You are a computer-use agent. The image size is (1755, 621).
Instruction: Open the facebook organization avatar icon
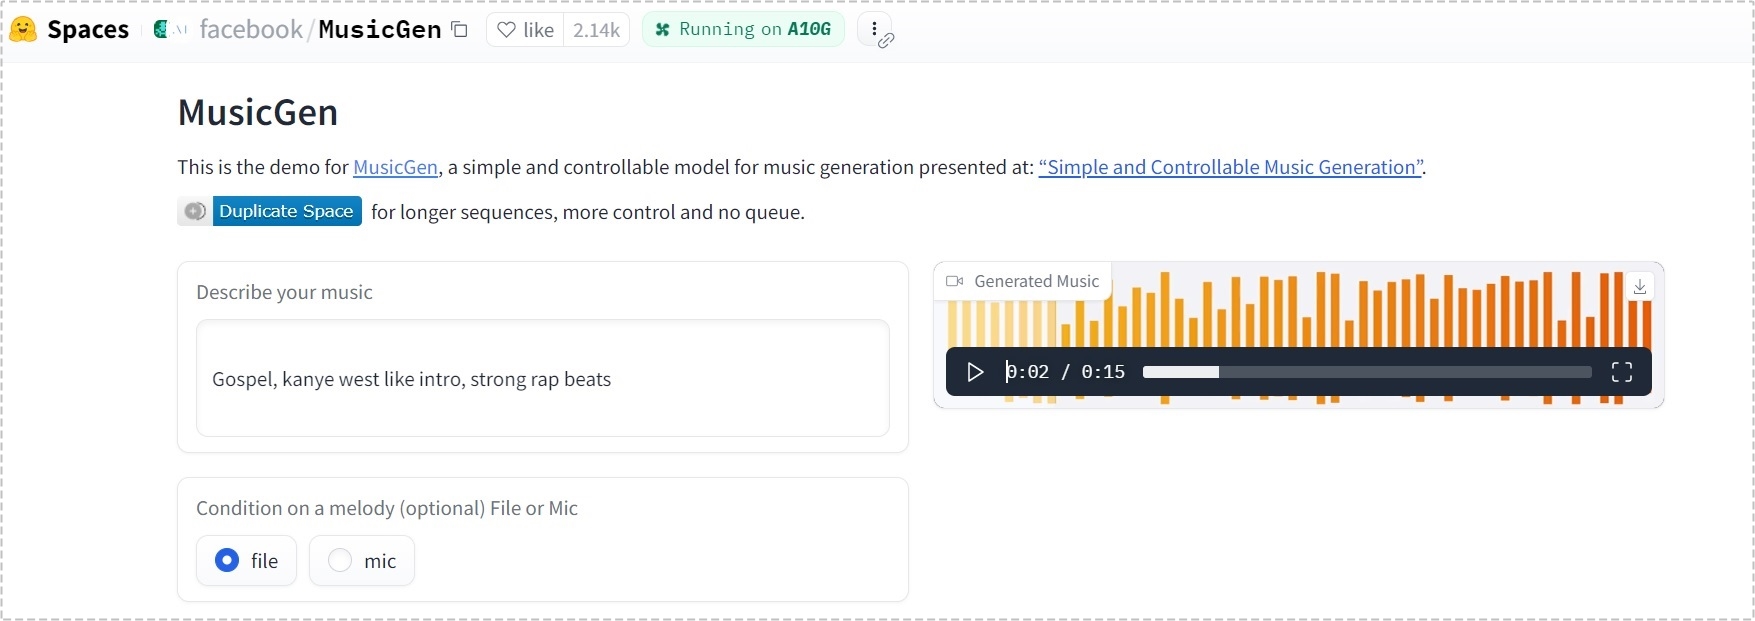click(x=161, y=30)
